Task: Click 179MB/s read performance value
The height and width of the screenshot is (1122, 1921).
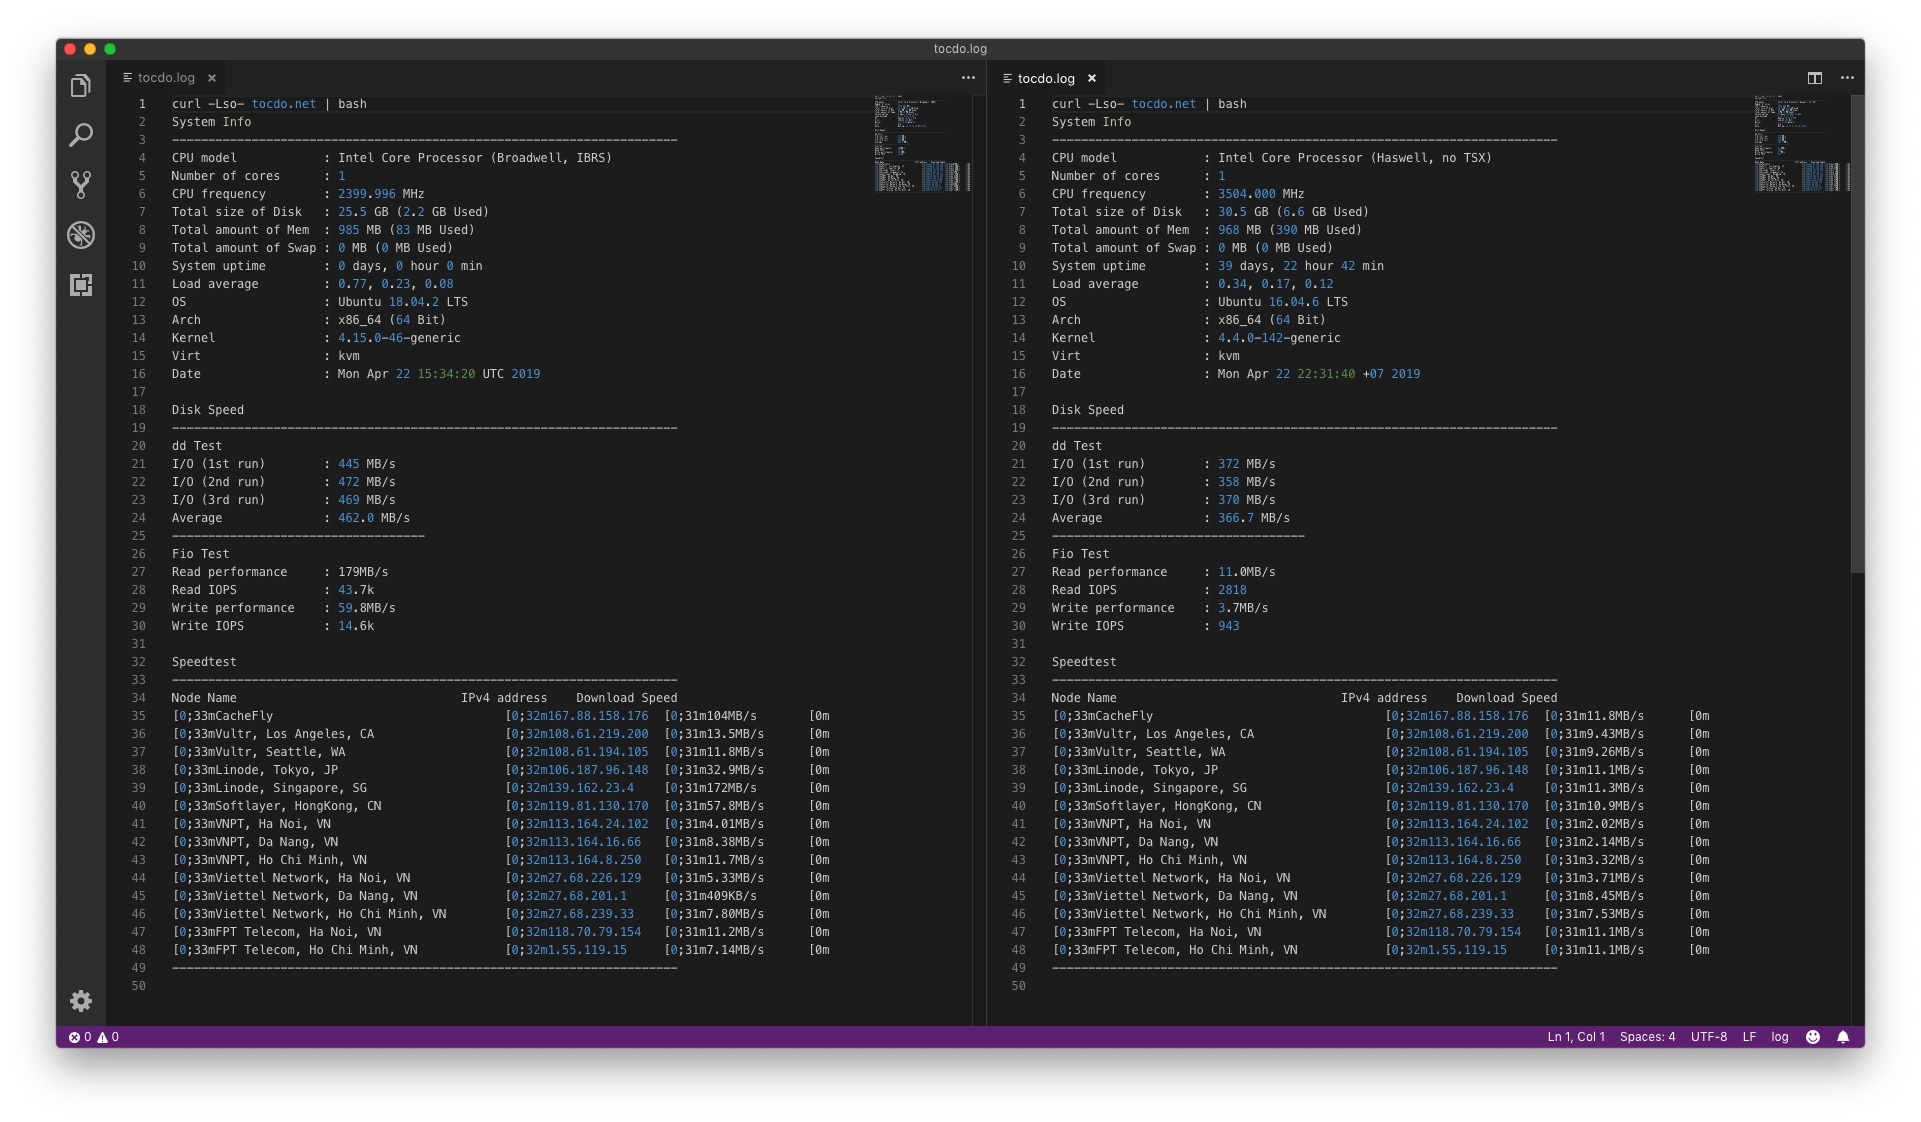Action: pos(363,572)
